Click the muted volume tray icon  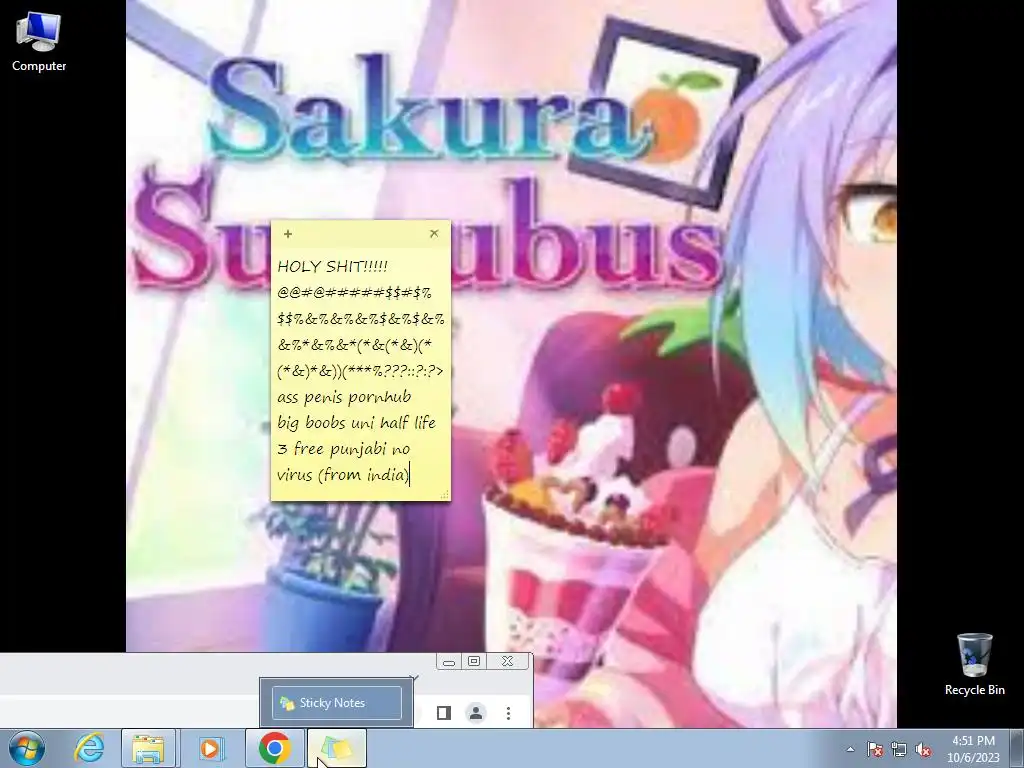click(923, 749)
